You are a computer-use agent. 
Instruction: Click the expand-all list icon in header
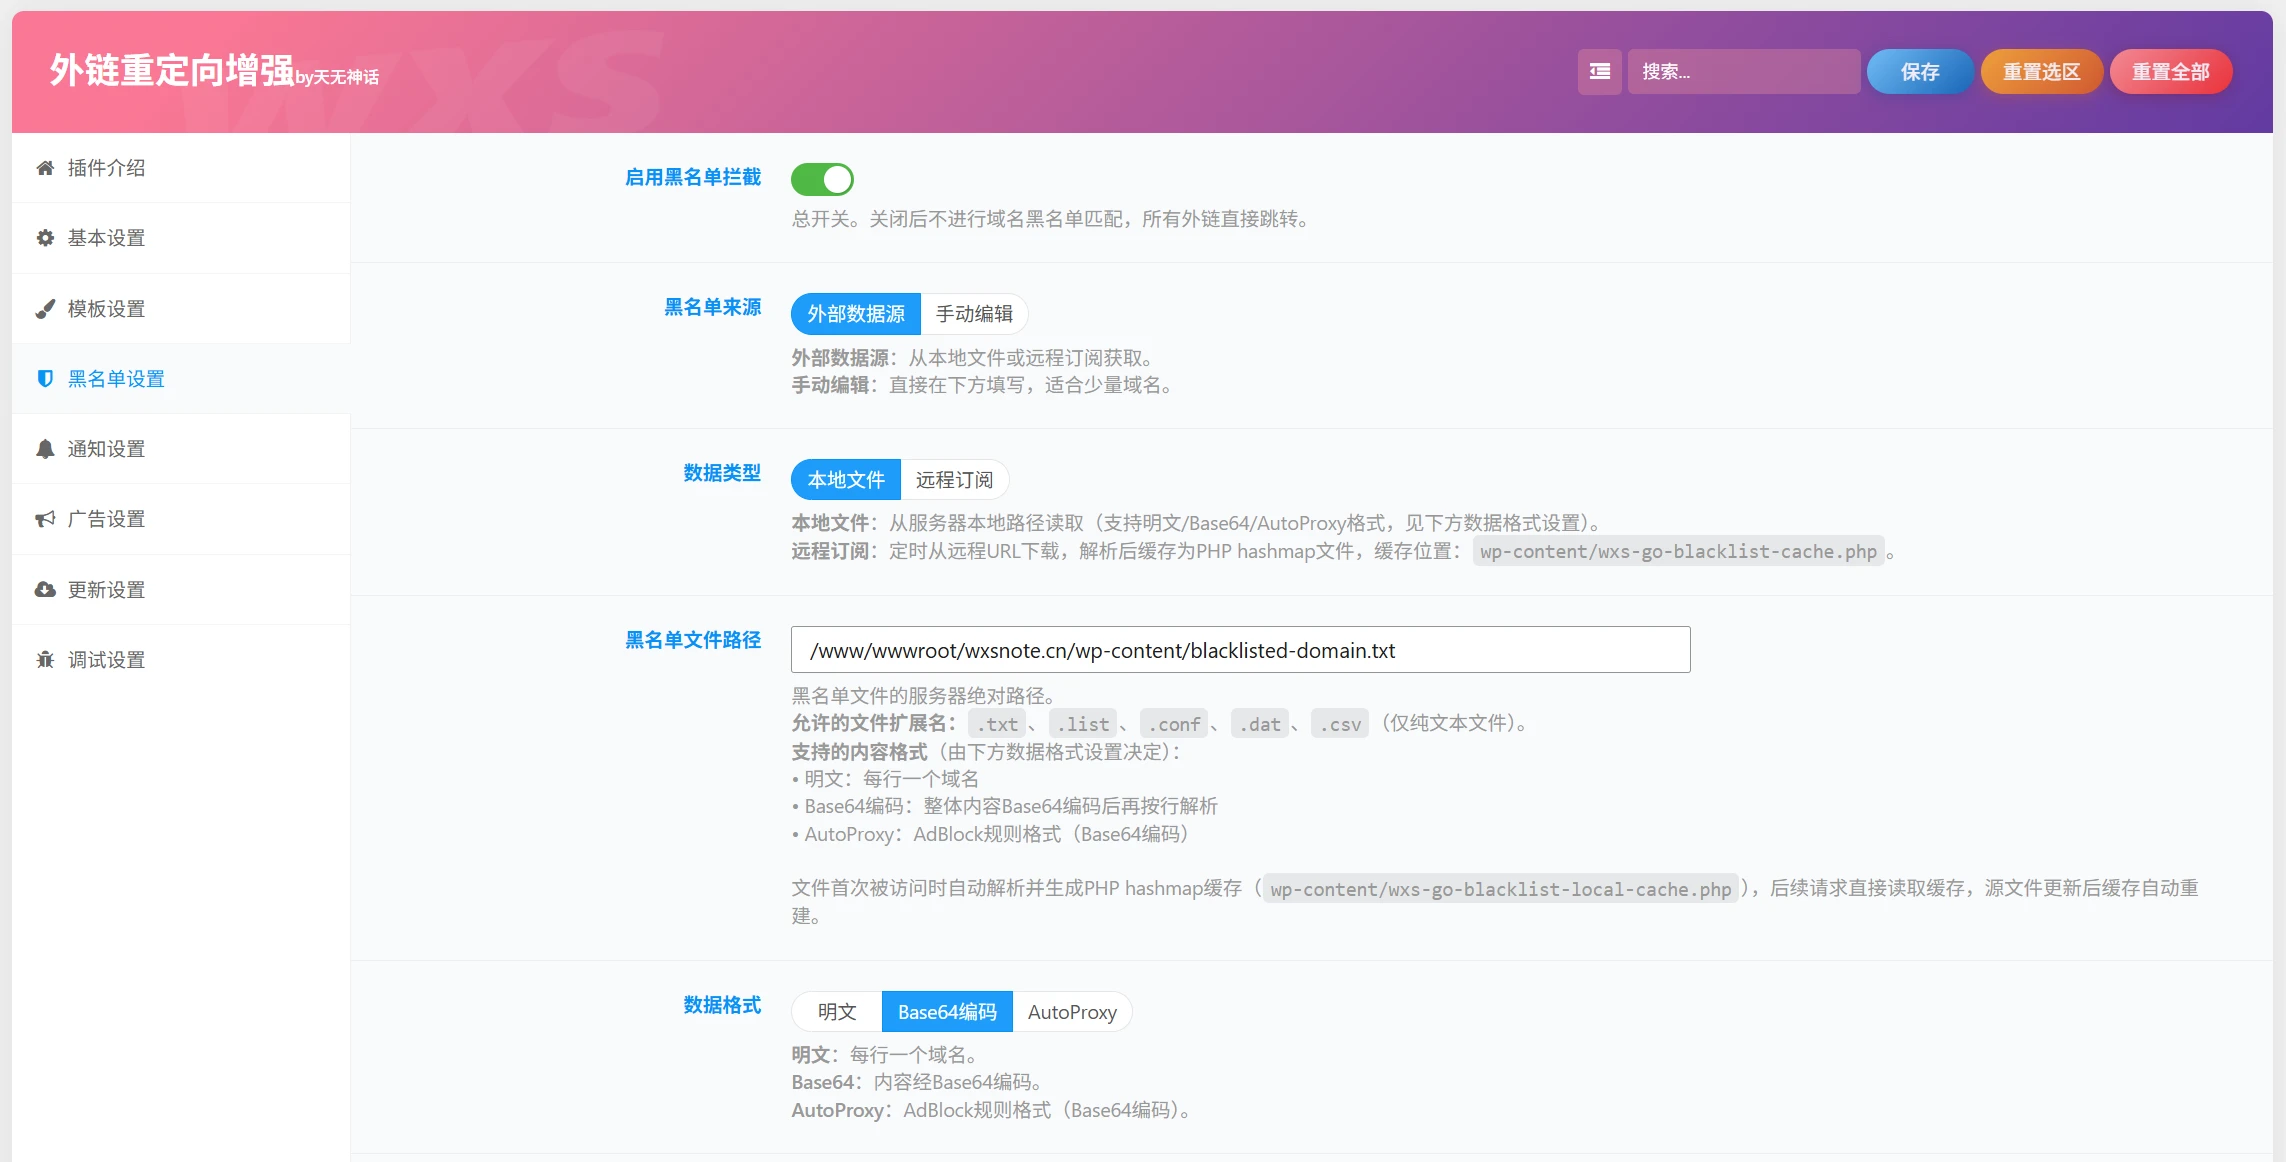tap(1600, 72)
